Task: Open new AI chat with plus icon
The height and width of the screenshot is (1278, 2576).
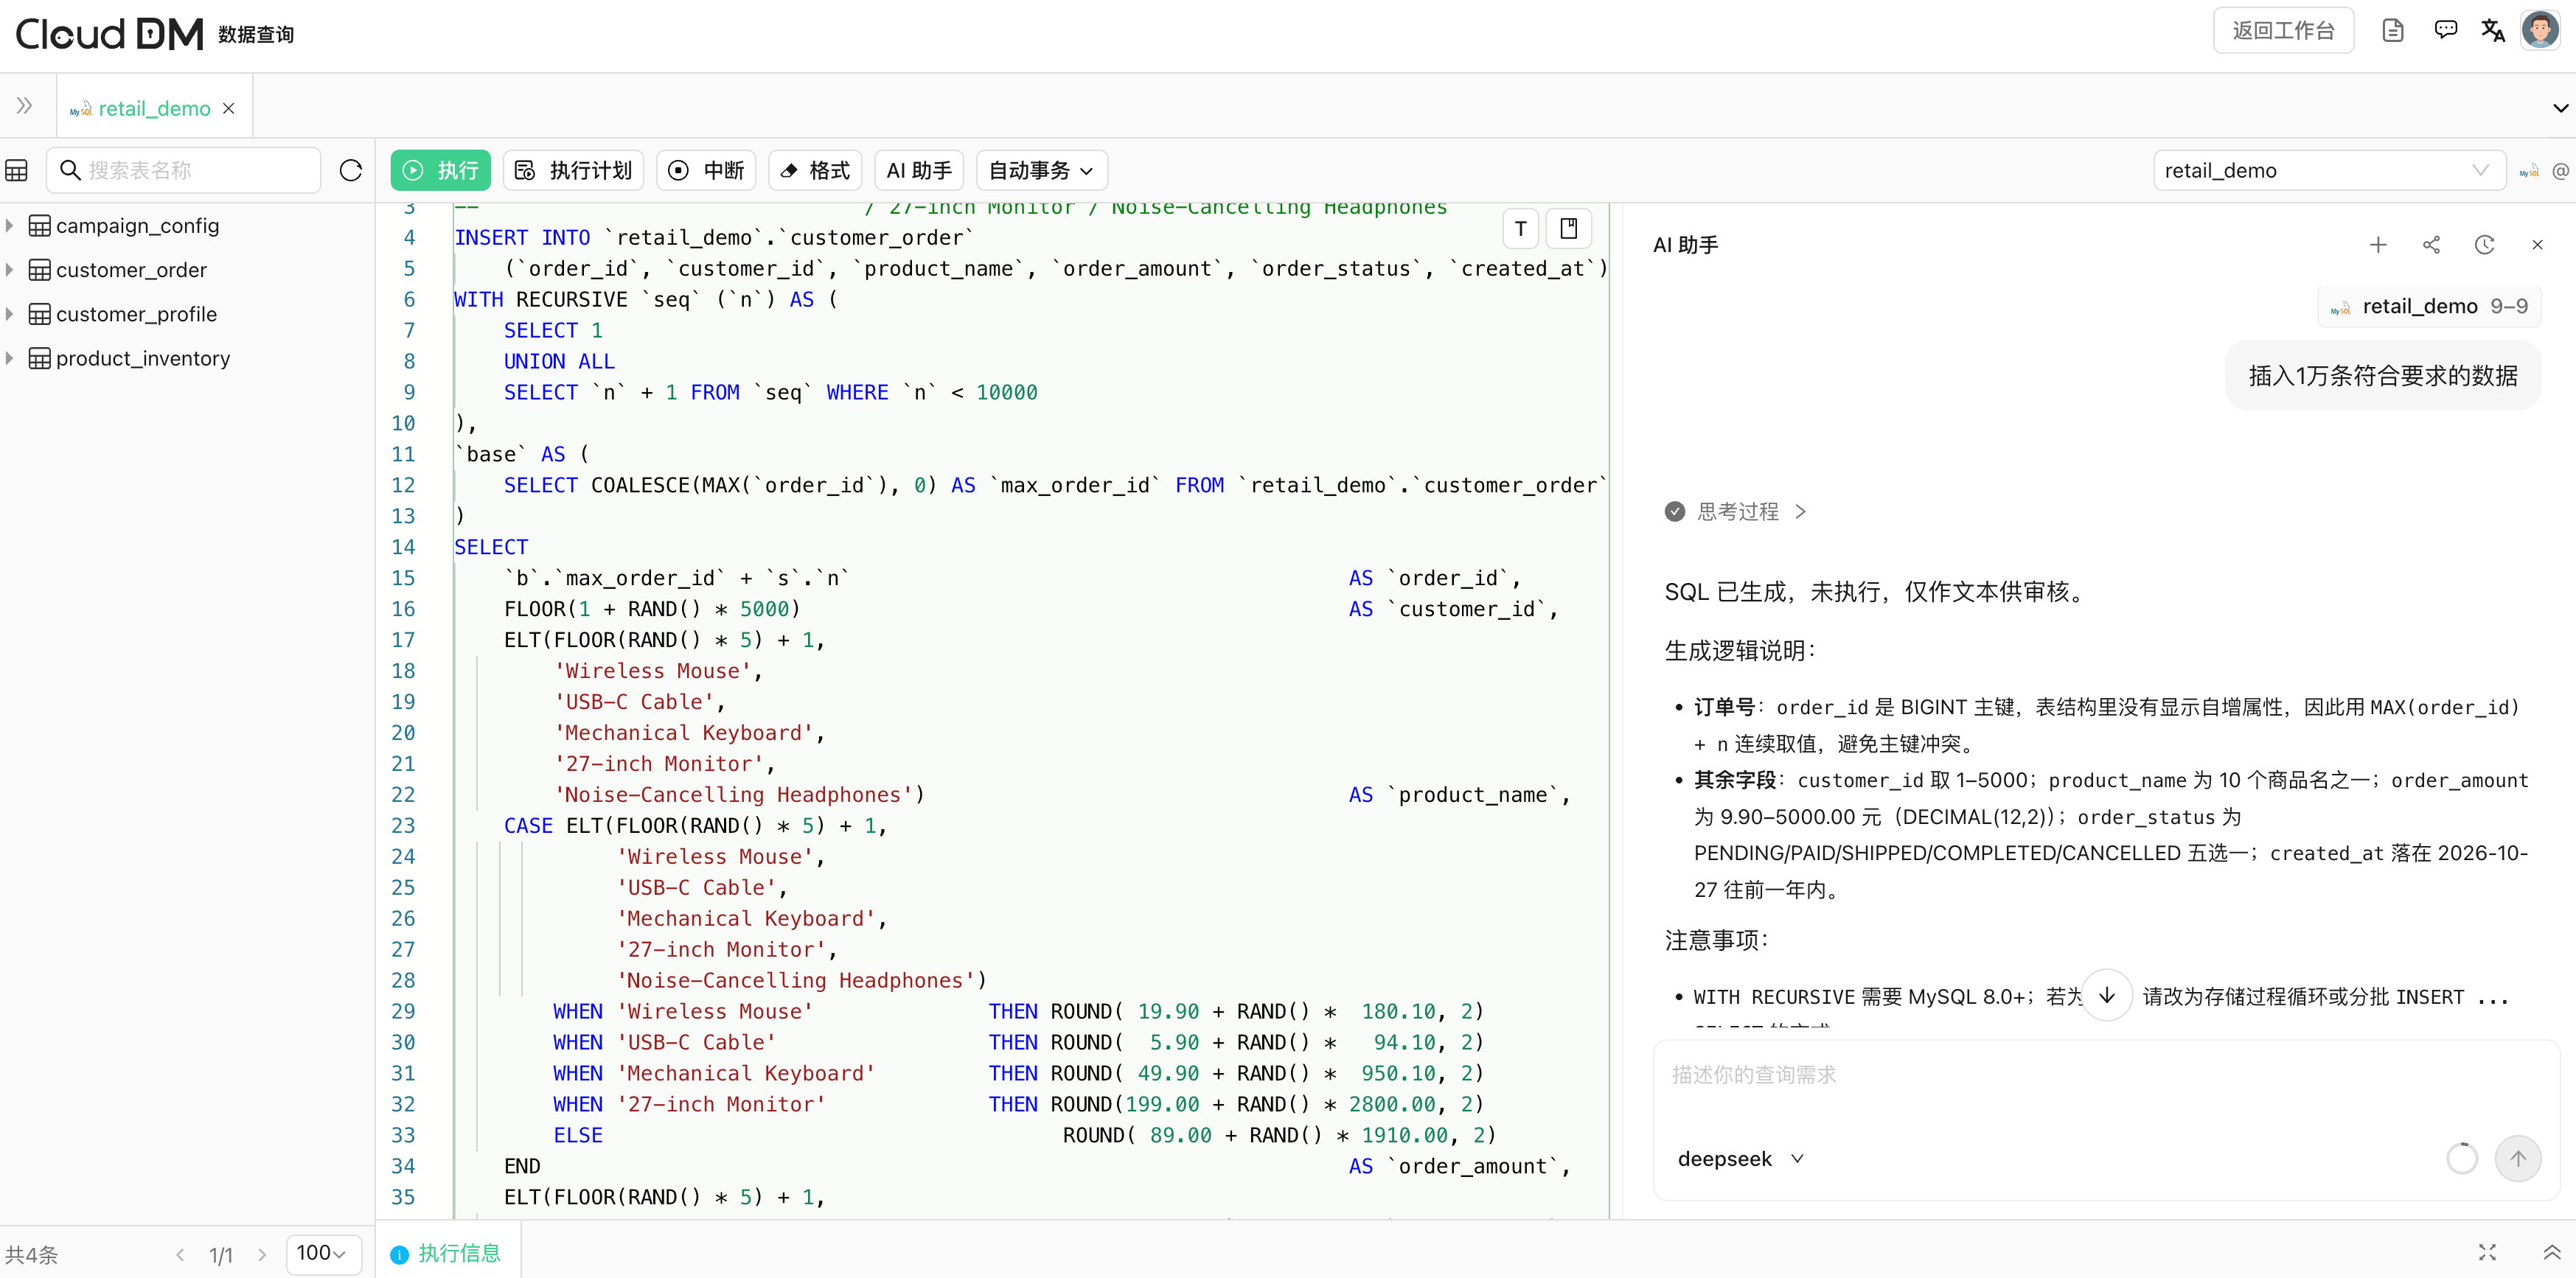Action: click(2378, 245)
